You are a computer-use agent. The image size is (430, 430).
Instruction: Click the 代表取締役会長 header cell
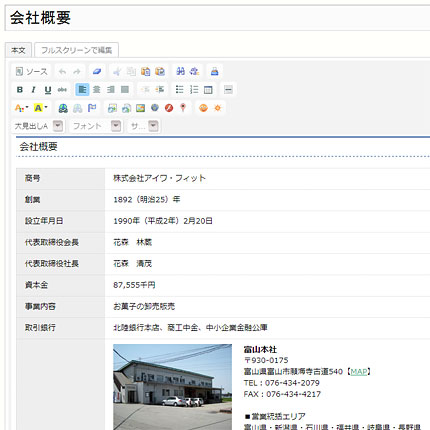(61, 243)
